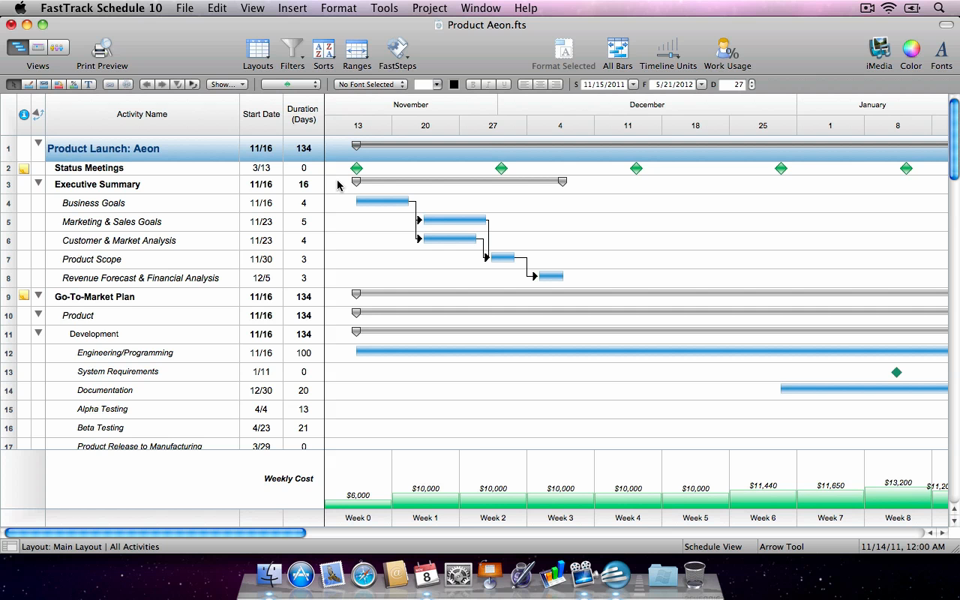960x600 pixels.
Task: Set right text alignment
Action: pos(555,84)
